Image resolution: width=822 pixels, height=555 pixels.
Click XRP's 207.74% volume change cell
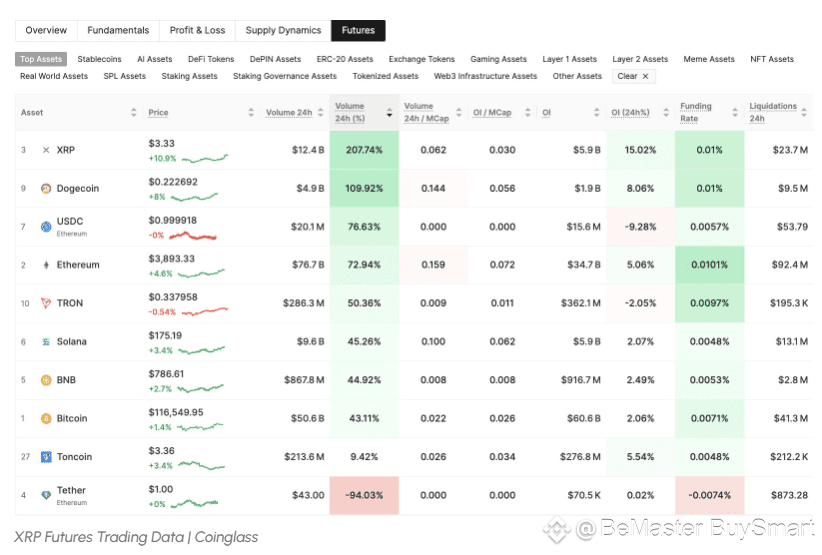pos(364,150)
